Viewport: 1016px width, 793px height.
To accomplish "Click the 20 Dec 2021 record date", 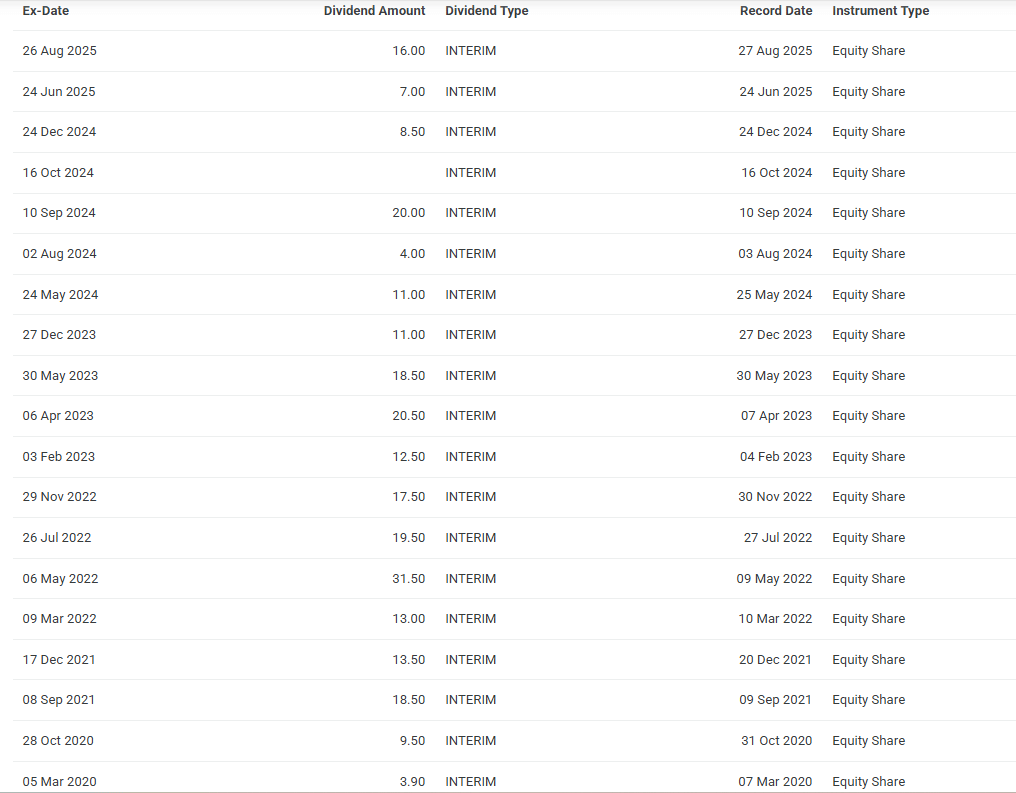I will pyautogui.click(x=775, y=660).
